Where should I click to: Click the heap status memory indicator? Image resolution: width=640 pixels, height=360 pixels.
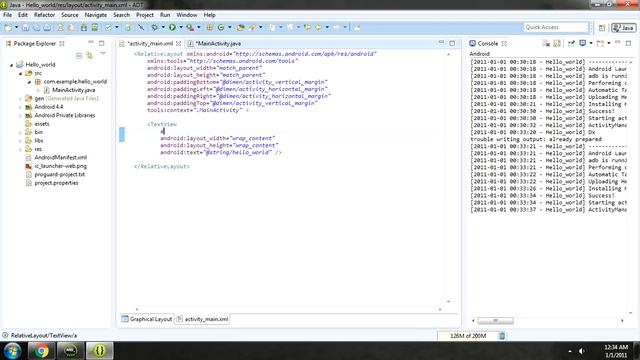467,336
